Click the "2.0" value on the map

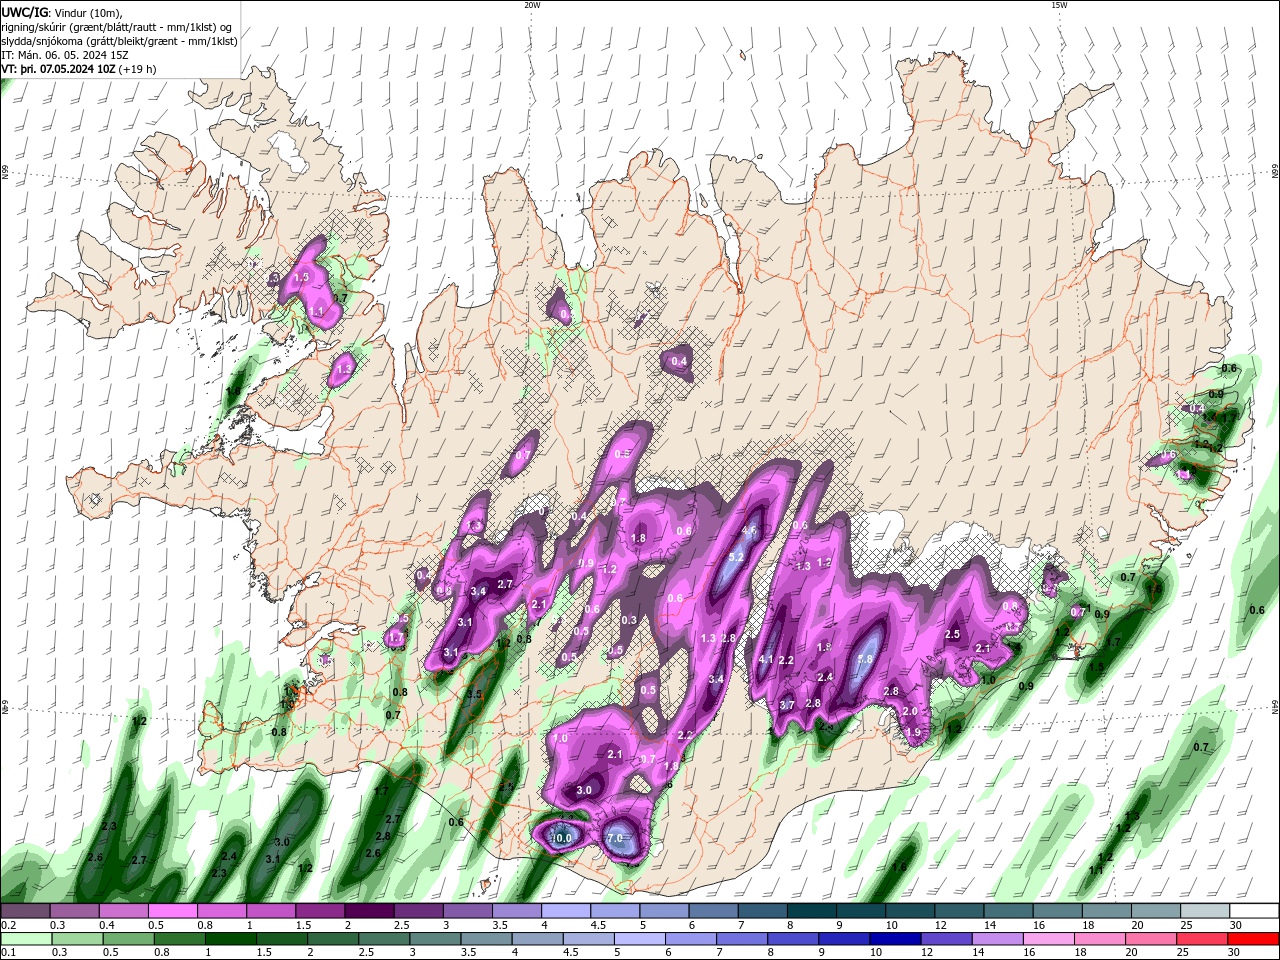coord(910,711)
